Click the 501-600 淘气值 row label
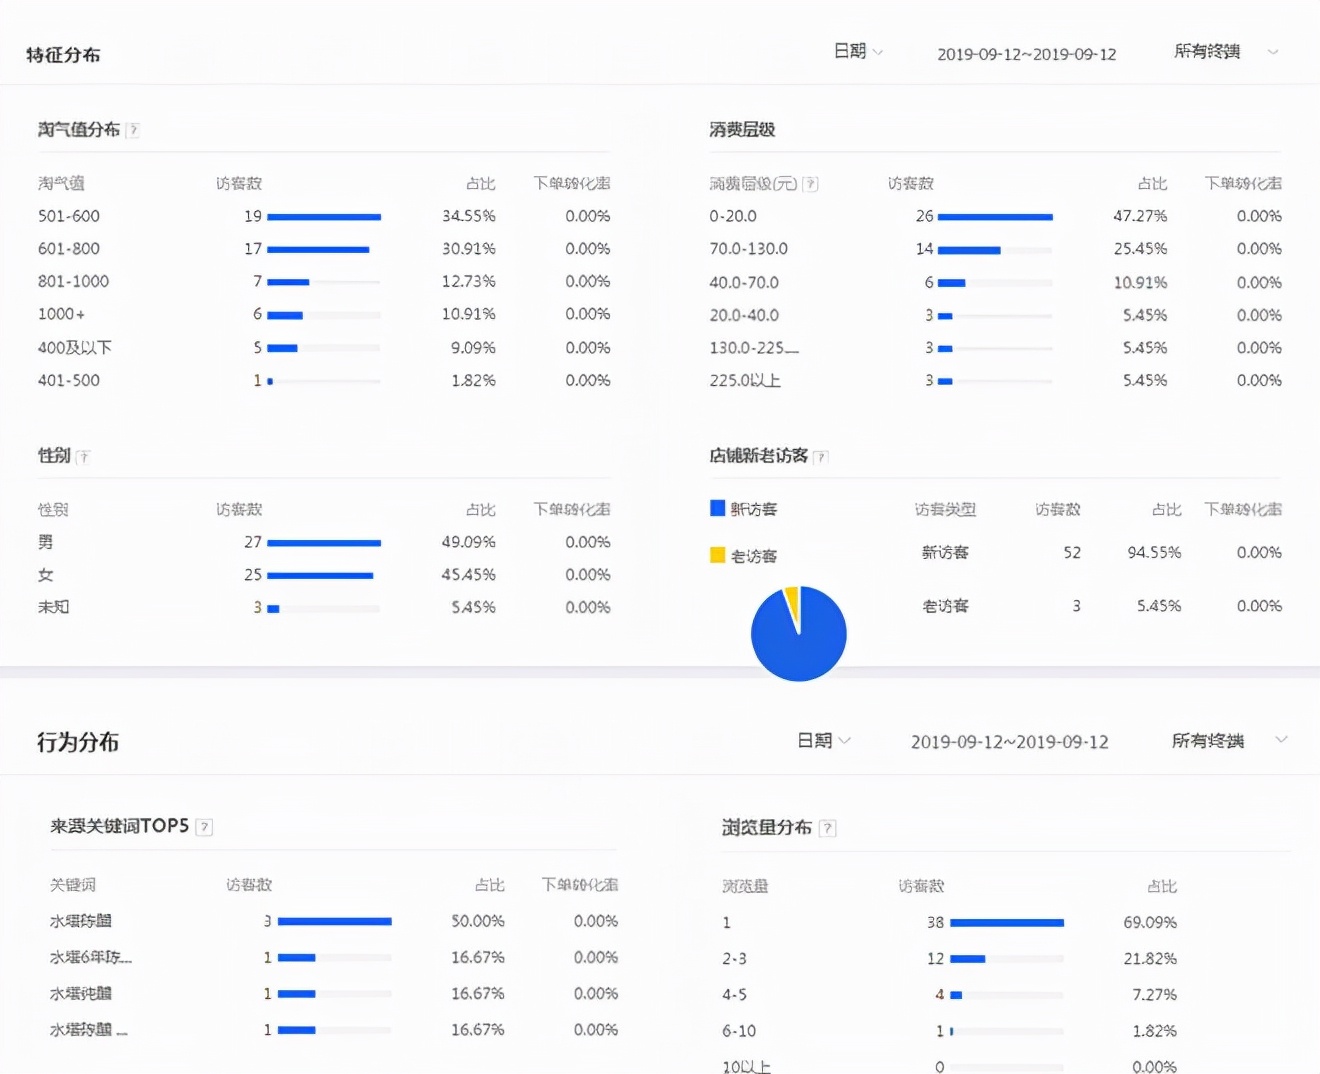The width and height of the screenshot is (1320, 1074). click(x=68, y=216)
